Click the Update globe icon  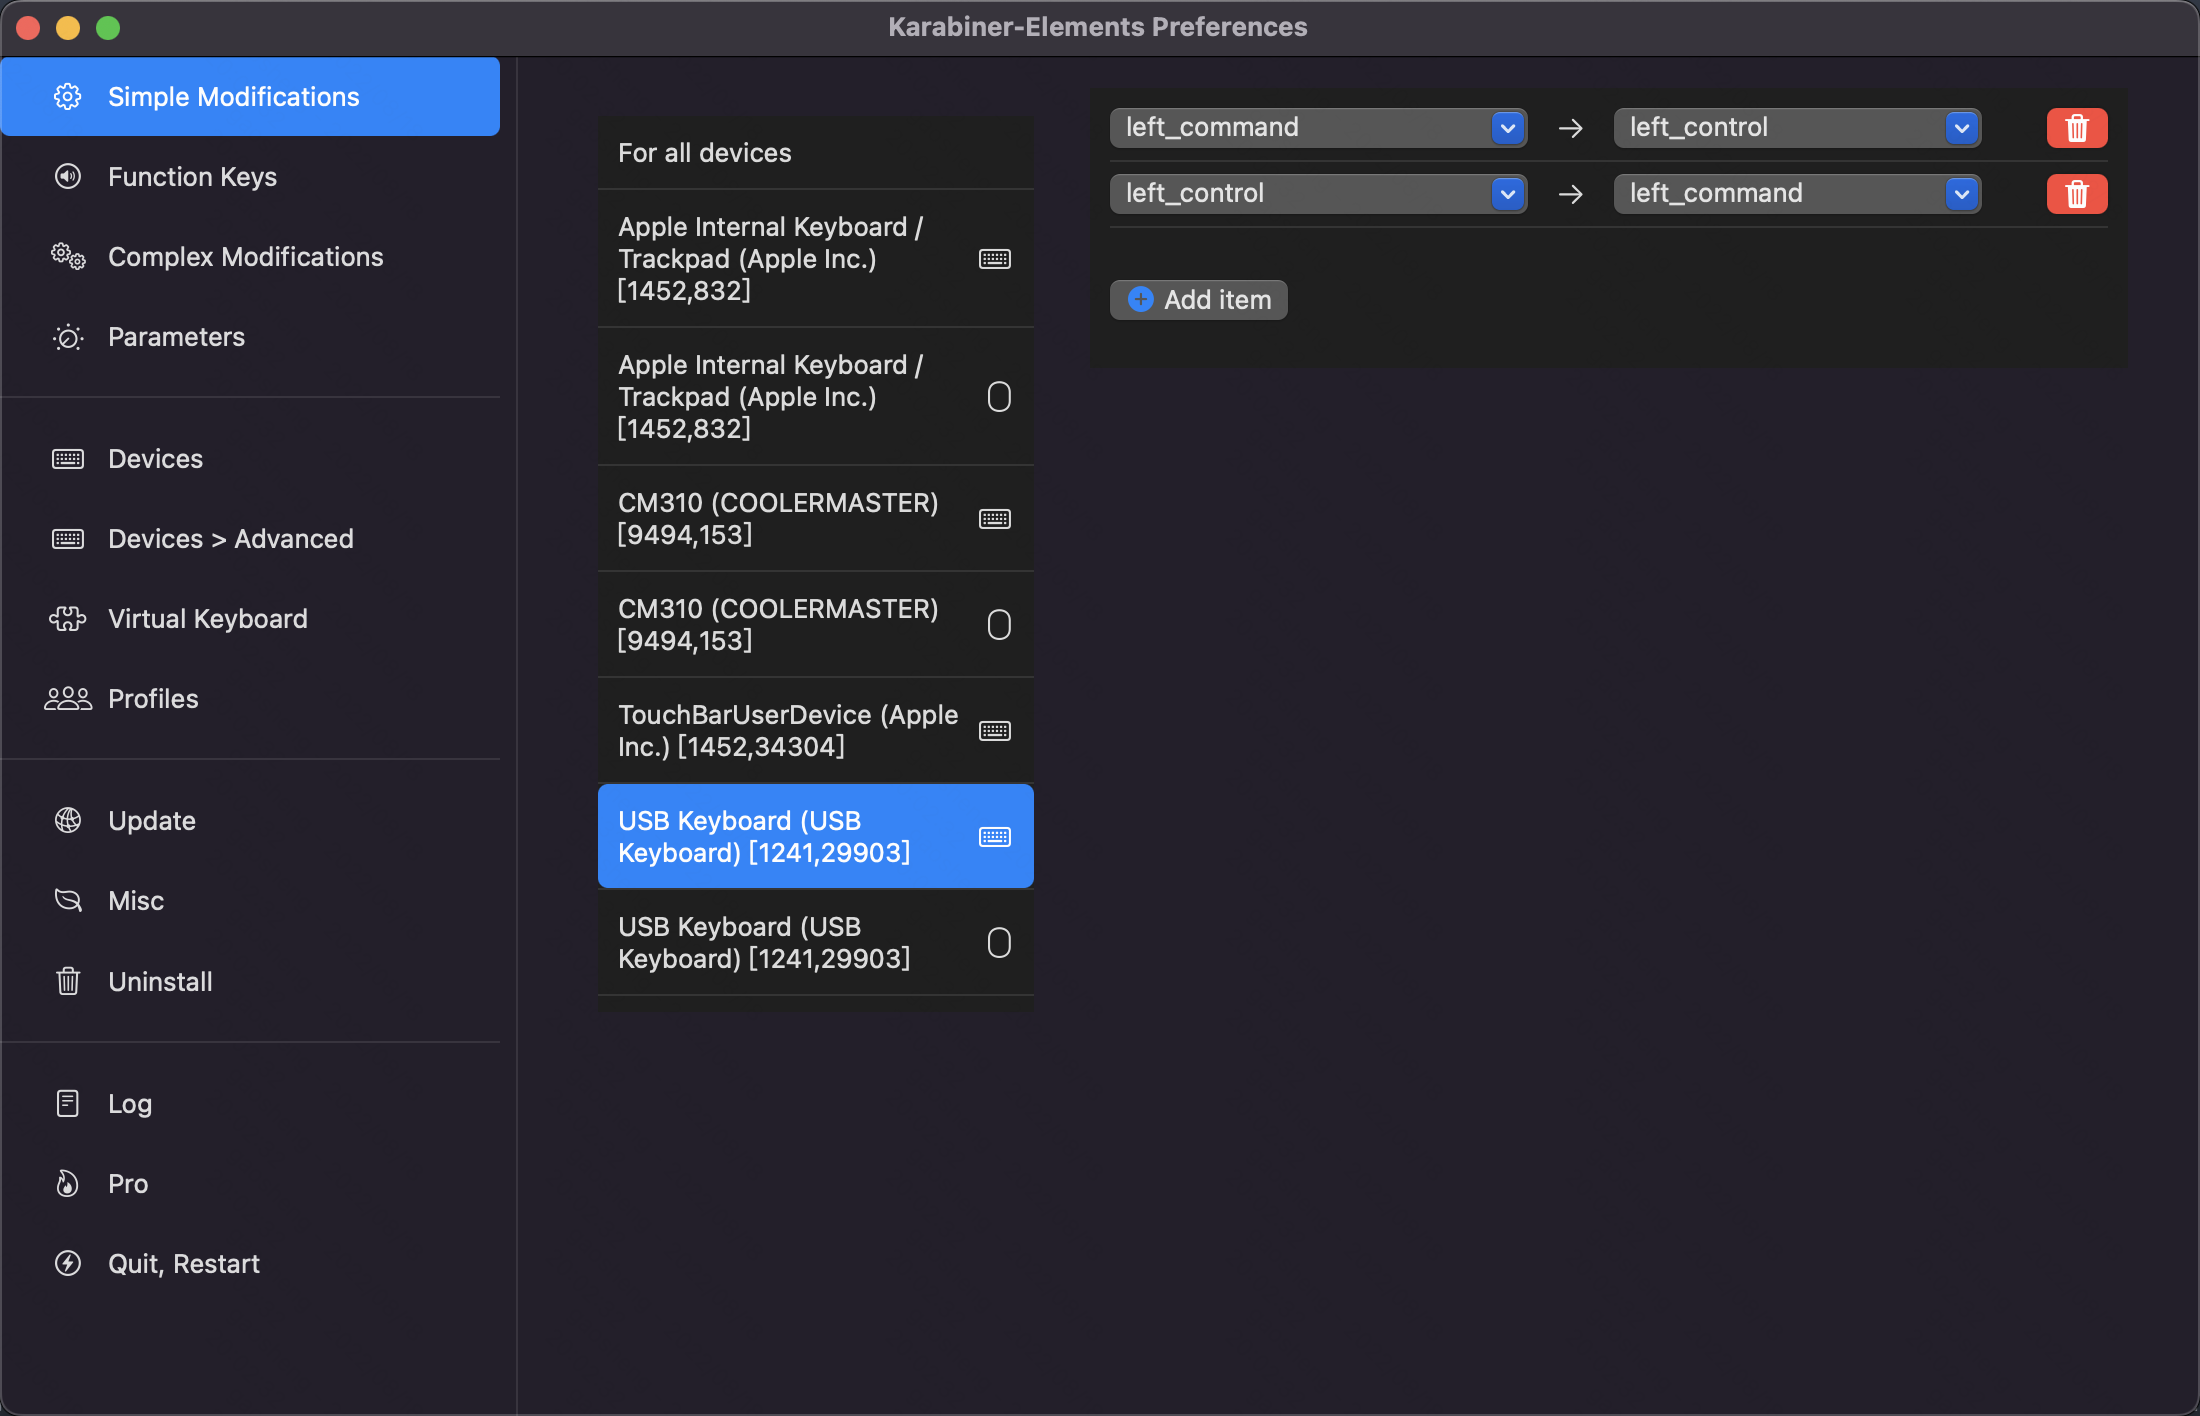coord(68,821)
